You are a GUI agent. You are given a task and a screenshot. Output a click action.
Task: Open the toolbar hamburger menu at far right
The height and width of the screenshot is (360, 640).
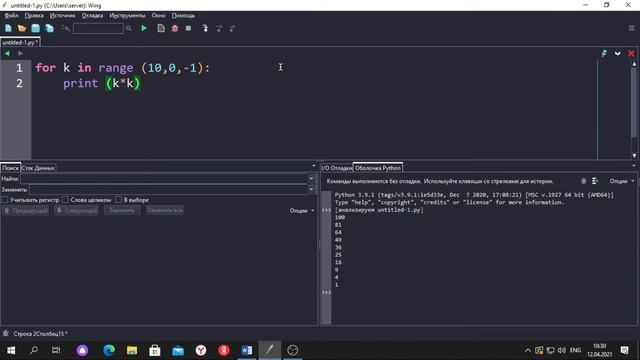click(x=631, y=28)
